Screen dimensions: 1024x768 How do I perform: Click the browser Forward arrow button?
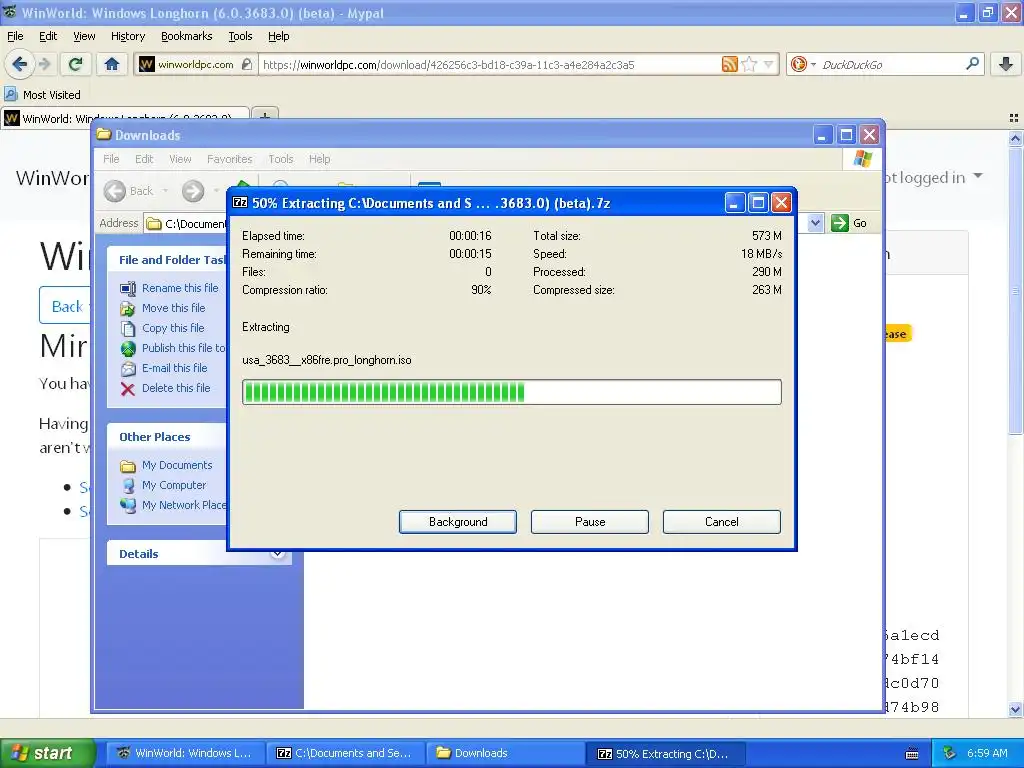coord(44,64)
